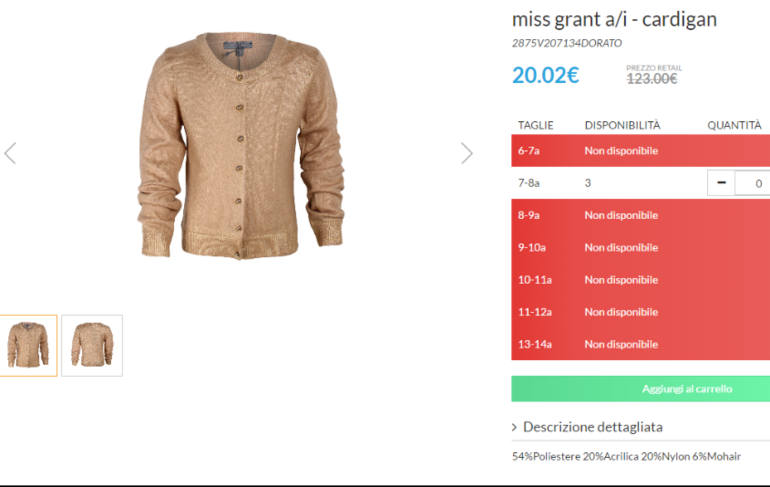Select the unavailable 8-9a size row
770x487 pixels.
point(640,215)
